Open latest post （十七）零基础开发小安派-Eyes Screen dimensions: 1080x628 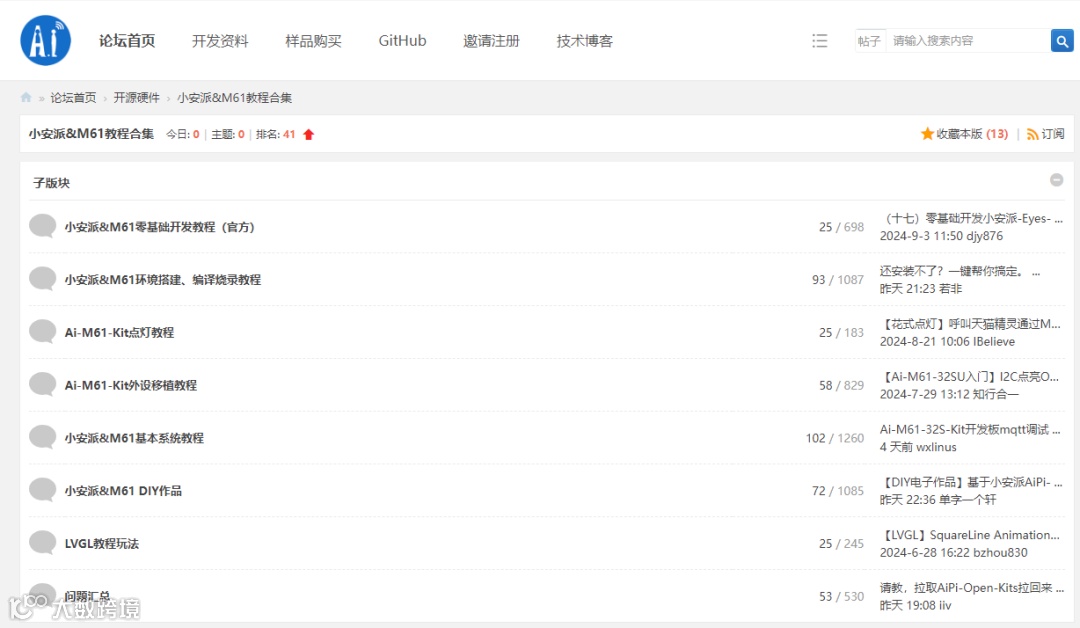pyautogui.click(x=971, y=218)
